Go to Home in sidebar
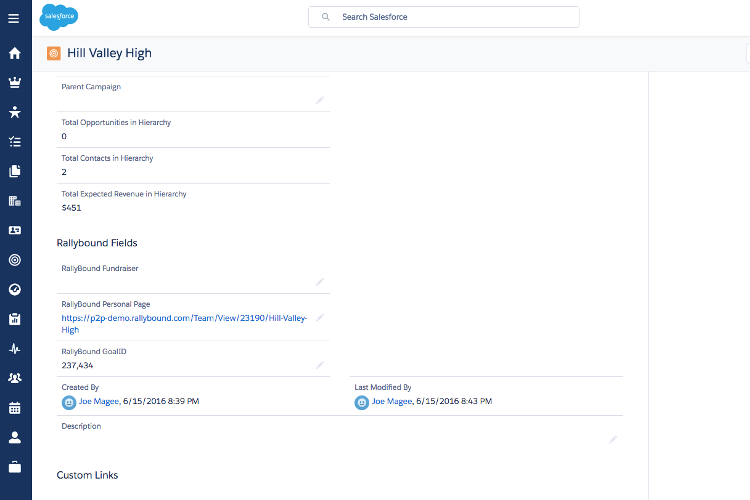The image size is (750, 500). click(15, 54)
